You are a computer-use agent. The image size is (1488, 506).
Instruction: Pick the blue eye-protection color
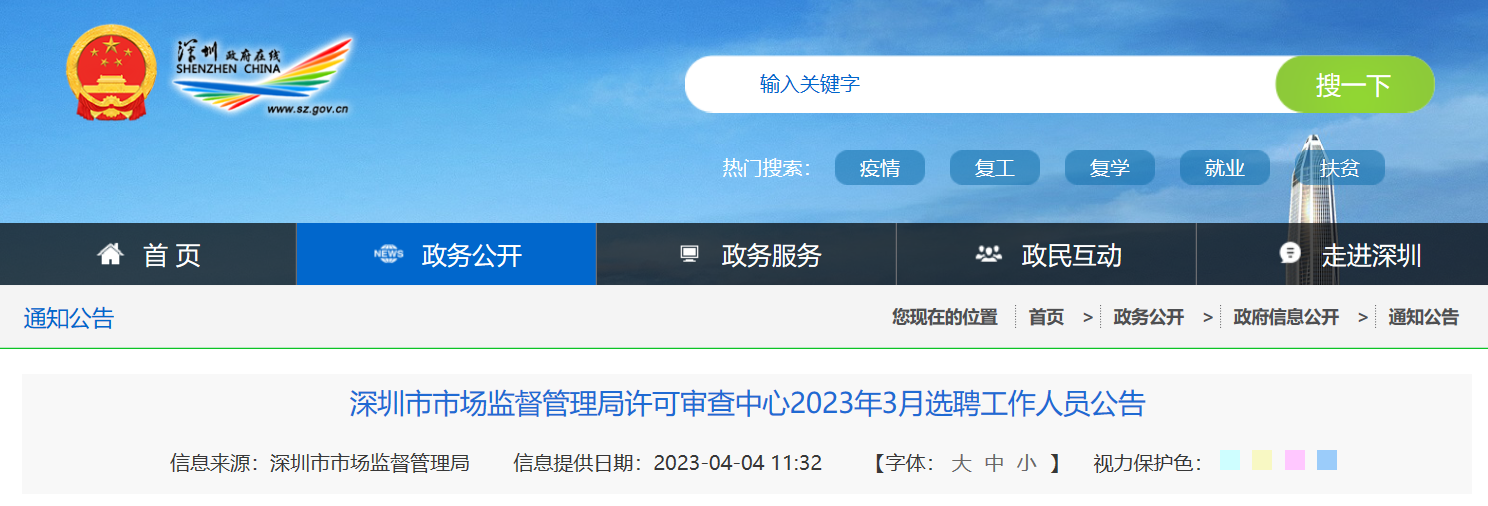(x=1327, y=460)
